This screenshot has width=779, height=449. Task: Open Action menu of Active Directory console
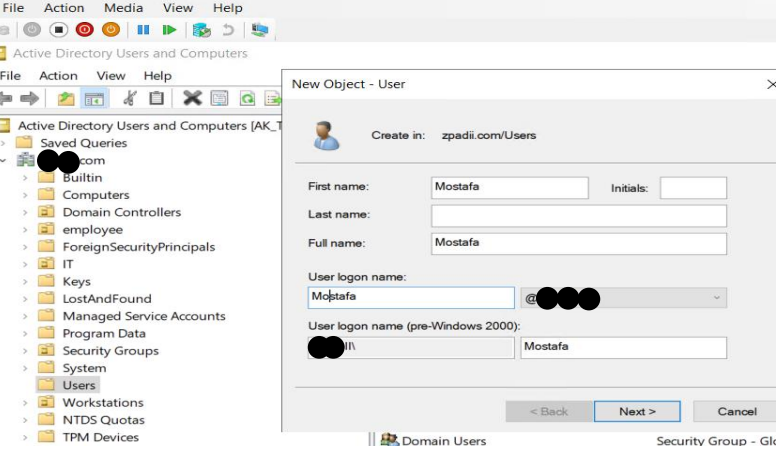tap(59, 75)
